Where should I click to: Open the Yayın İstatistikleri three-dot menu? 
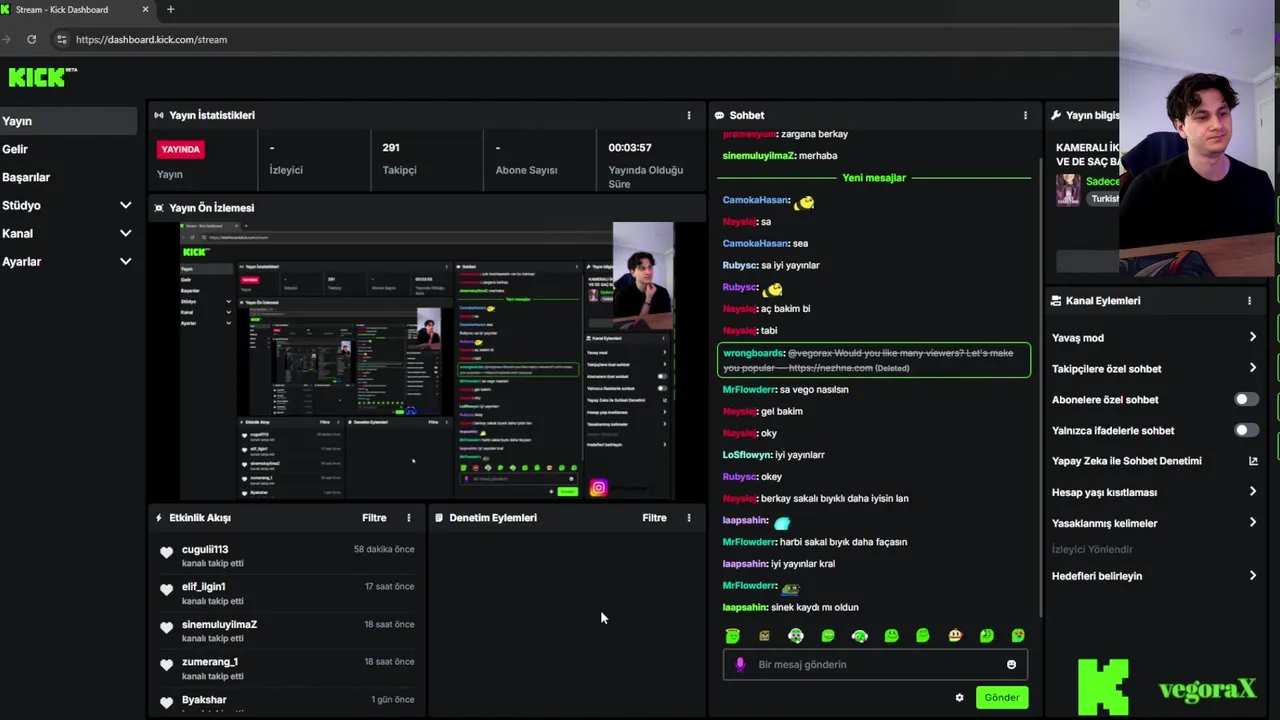[688, 115]
